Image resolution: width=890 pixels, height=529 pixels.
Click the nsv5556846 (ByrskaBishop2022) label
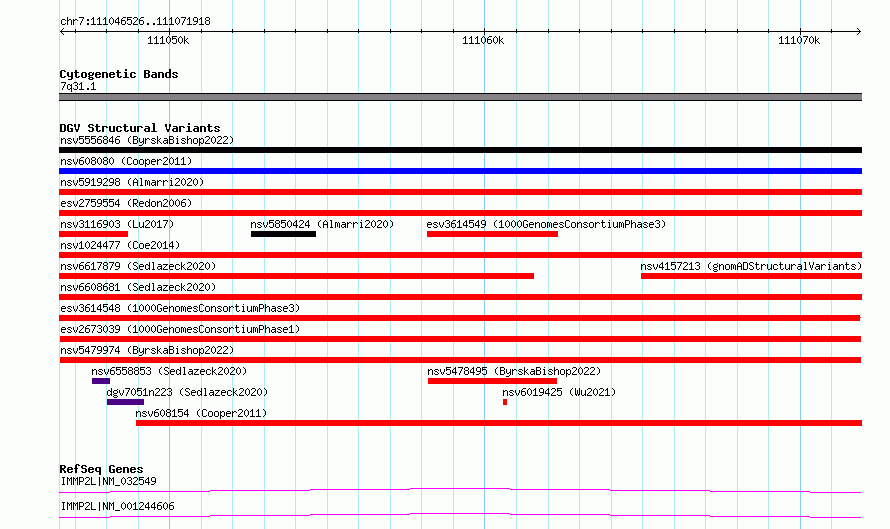[147, 140]
